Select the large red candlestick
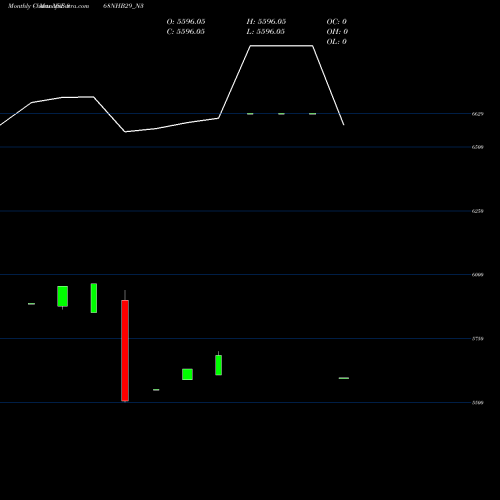The image size is (500, 500). click(125, 350)
